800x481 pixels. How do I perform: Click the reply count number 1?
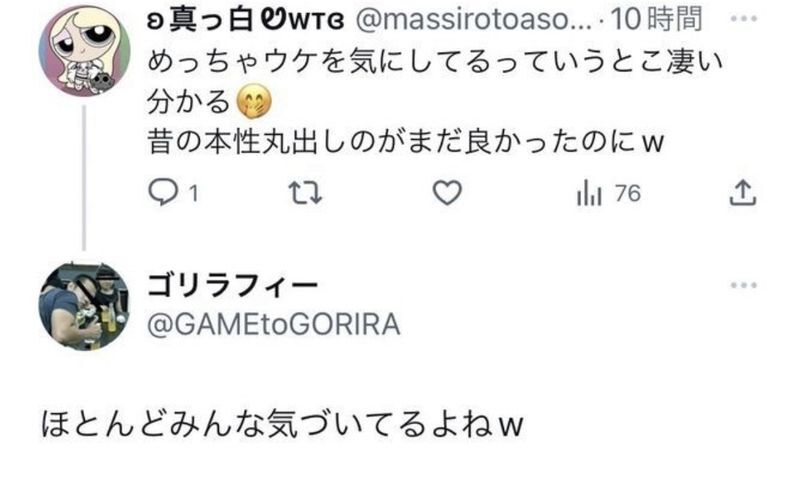(x=193, y=194)
